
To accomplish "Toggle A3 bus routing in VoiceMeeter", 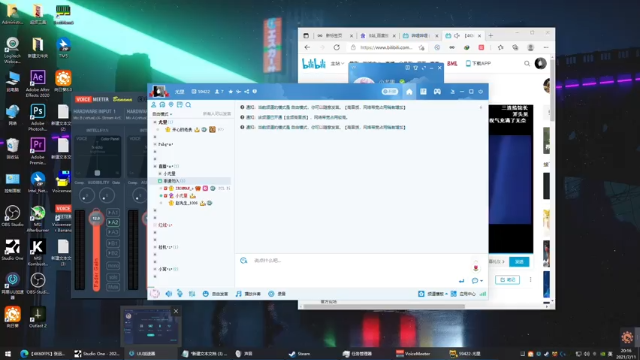I will [113, 232].
